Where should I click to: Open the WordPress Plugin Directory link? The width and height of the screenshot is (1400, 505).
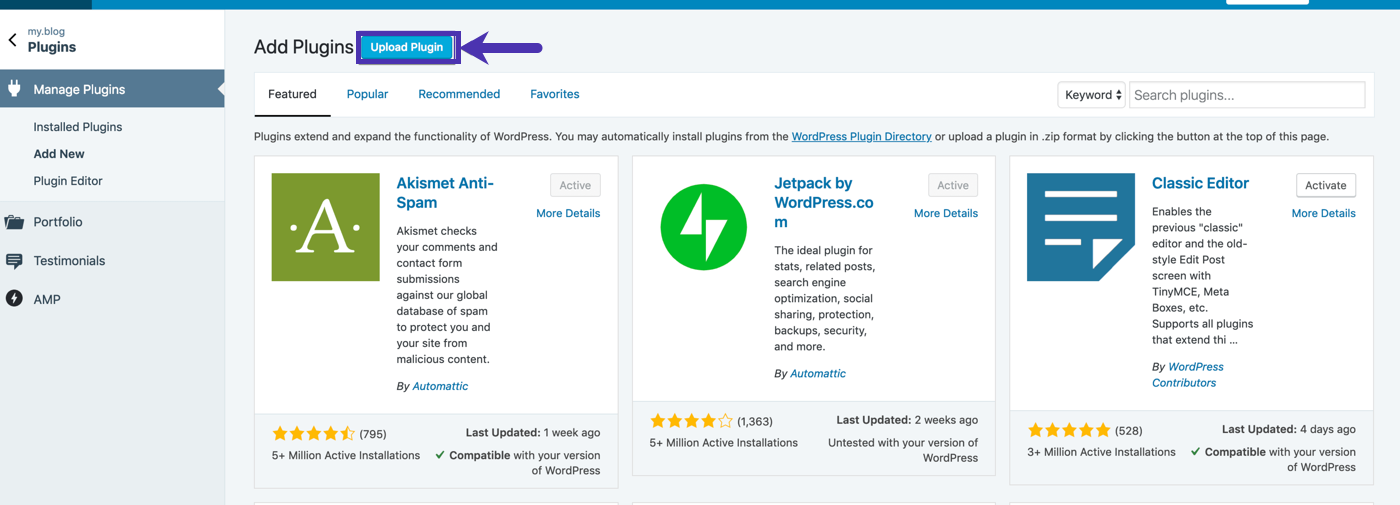click(861, 137)
